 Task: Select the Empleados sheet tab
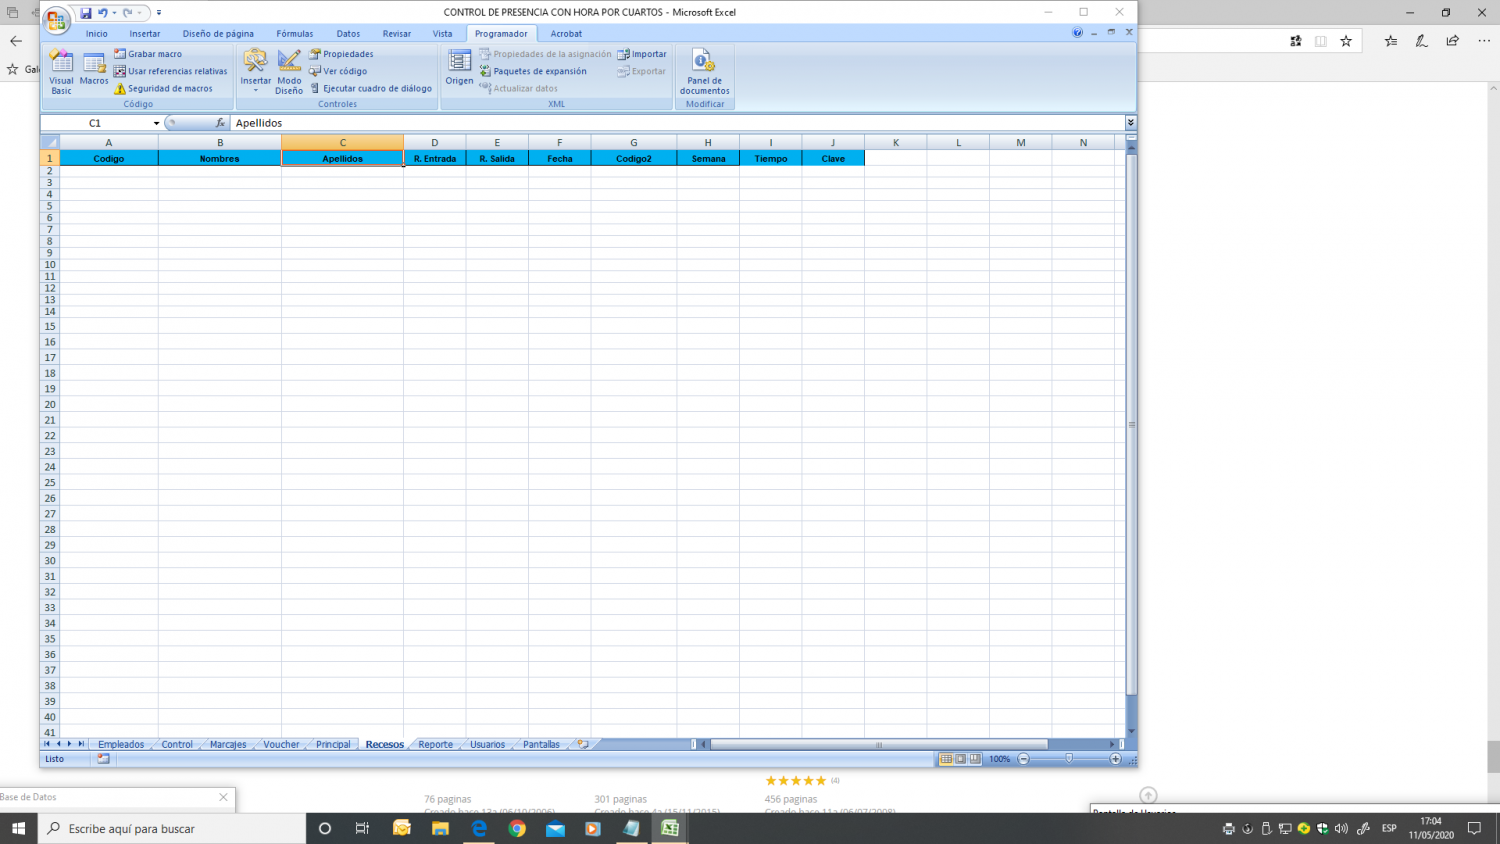(x=121, y=744)
